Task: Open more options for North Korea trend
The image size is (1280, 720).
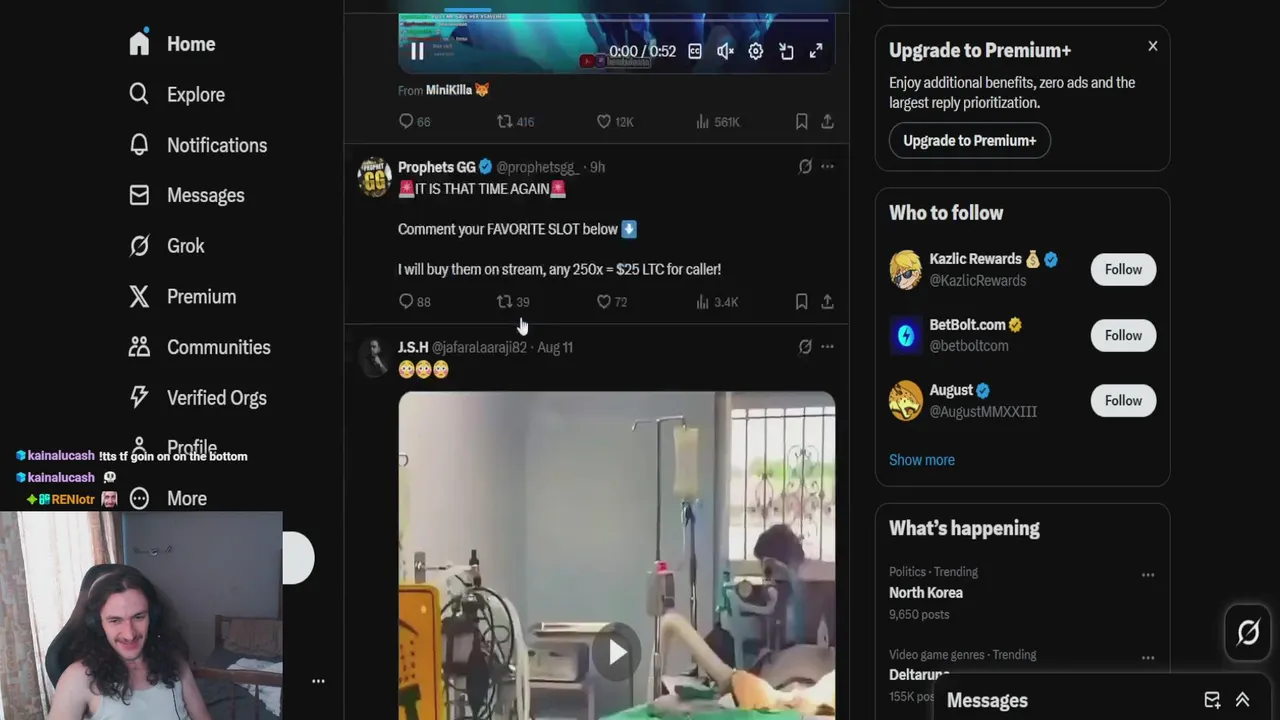Action: [x=1148, y=575]
